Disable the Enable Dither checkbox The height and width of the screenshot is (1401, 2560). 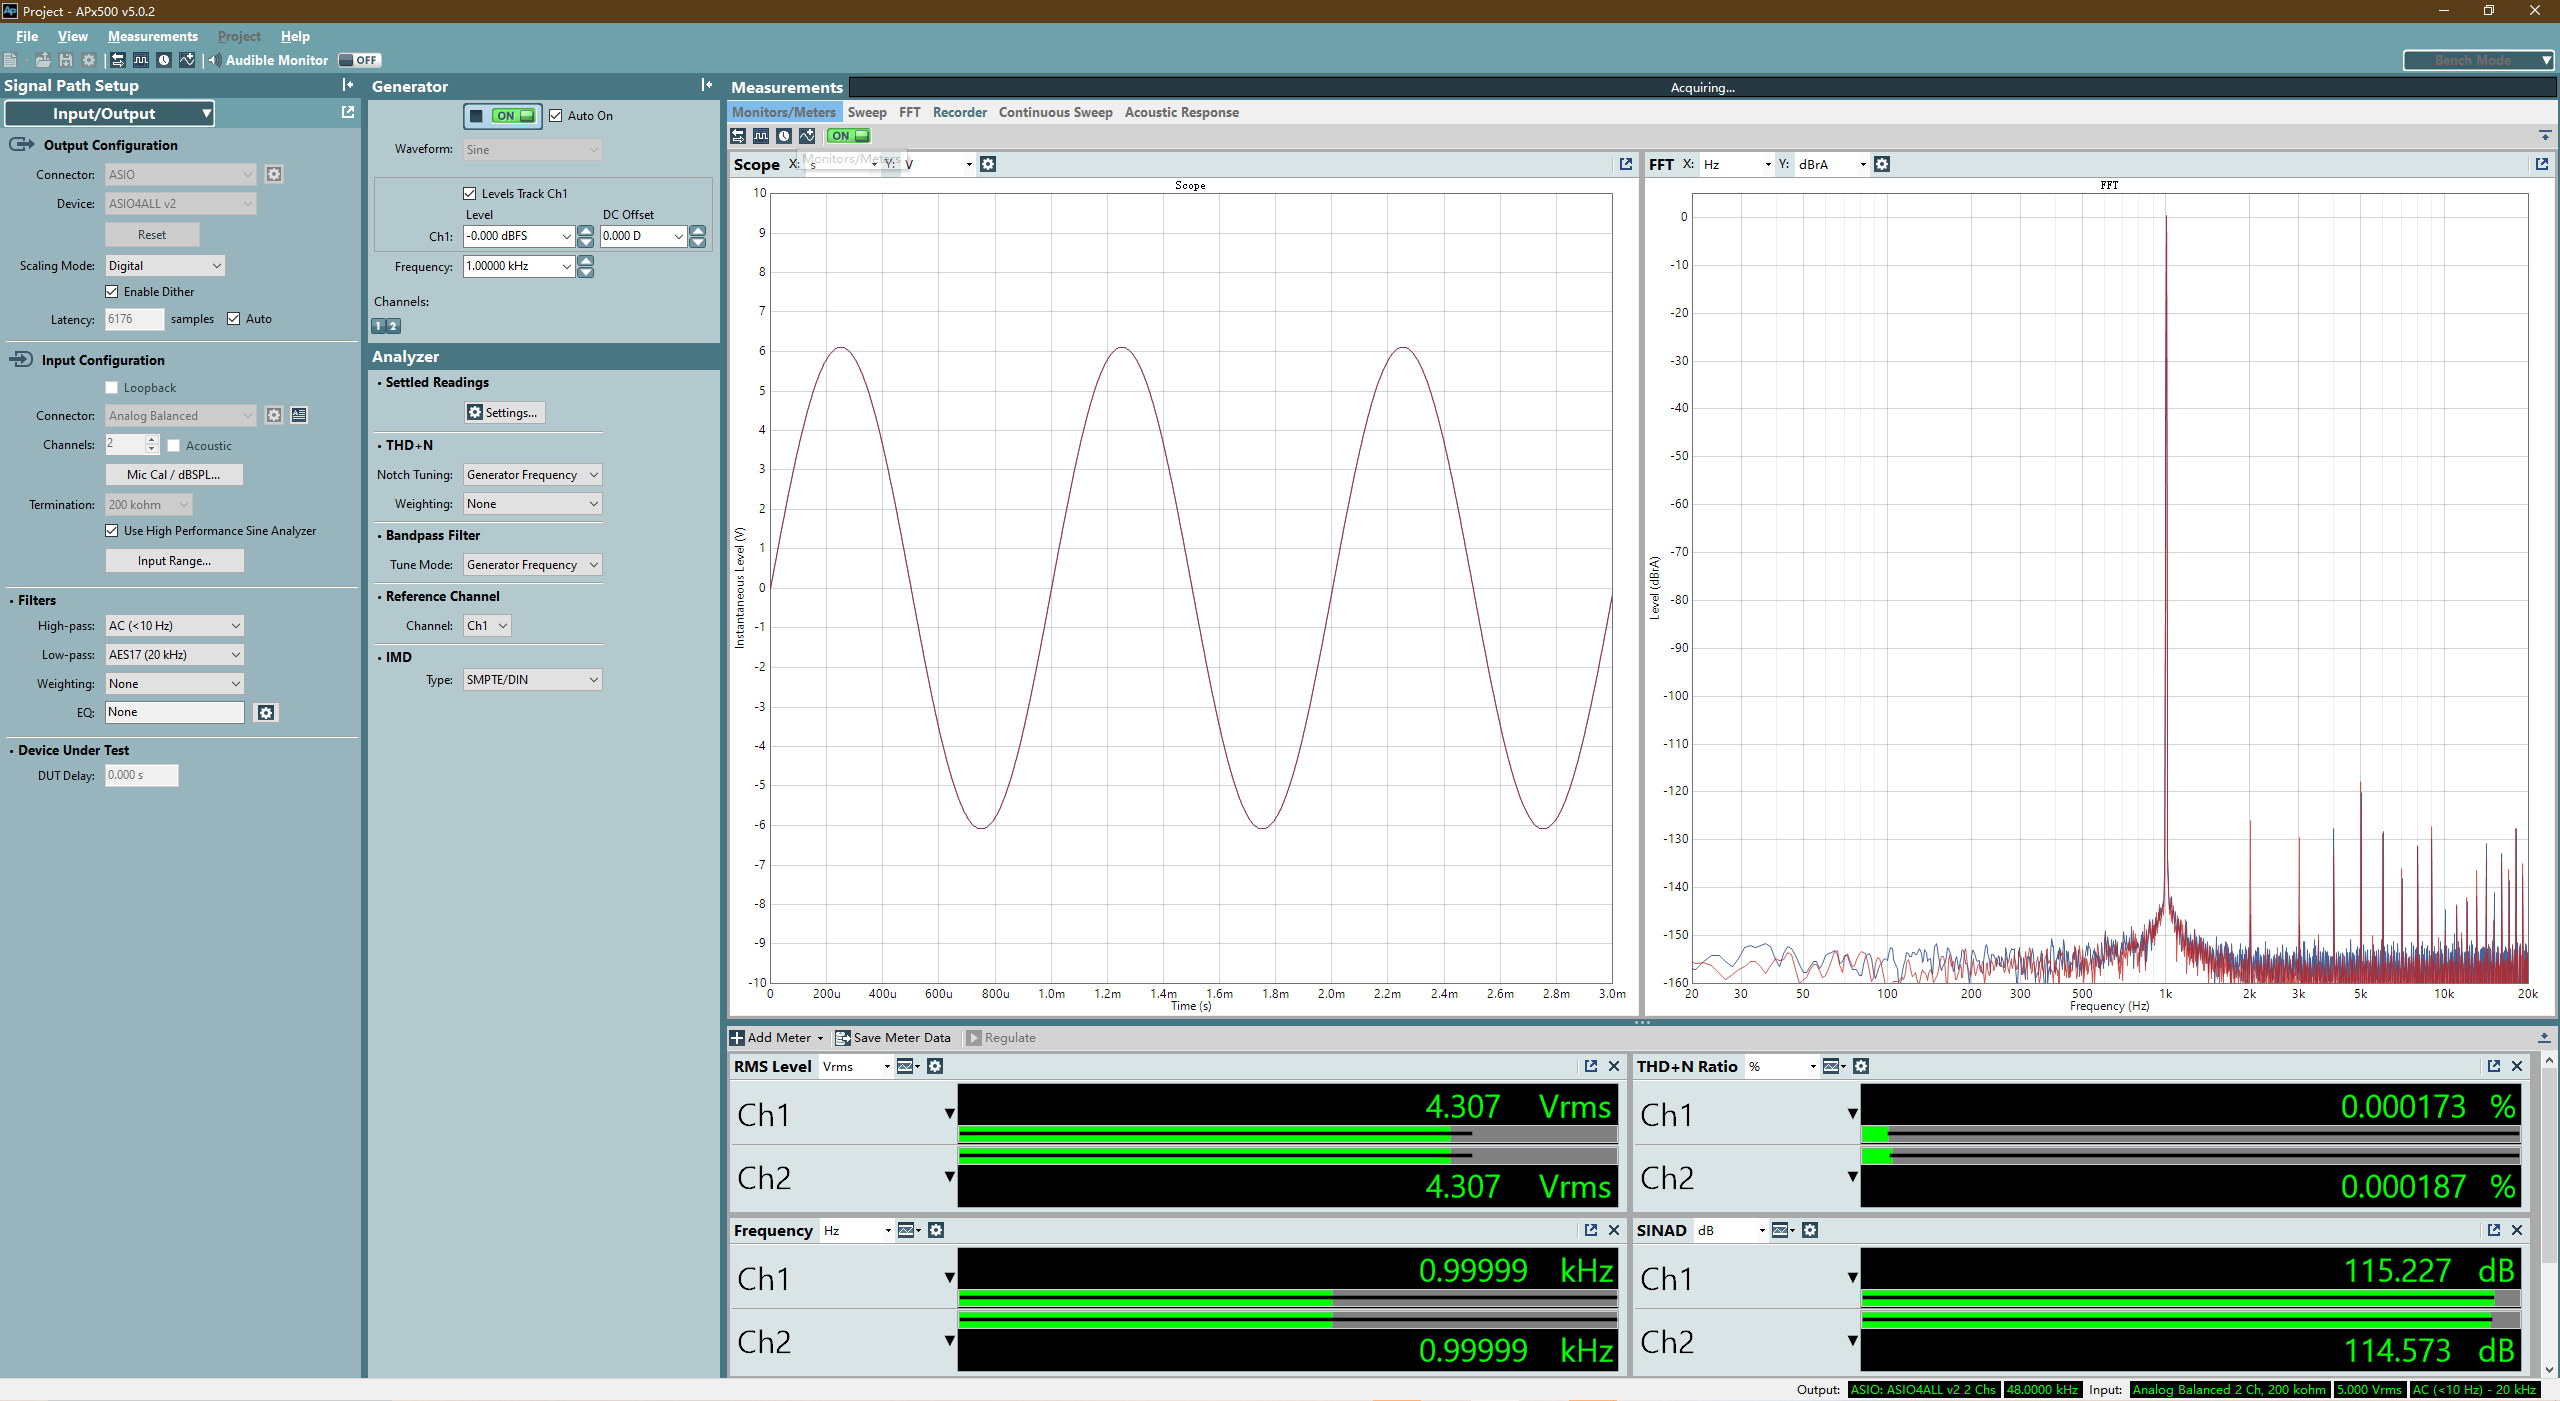tap(112, 292)
